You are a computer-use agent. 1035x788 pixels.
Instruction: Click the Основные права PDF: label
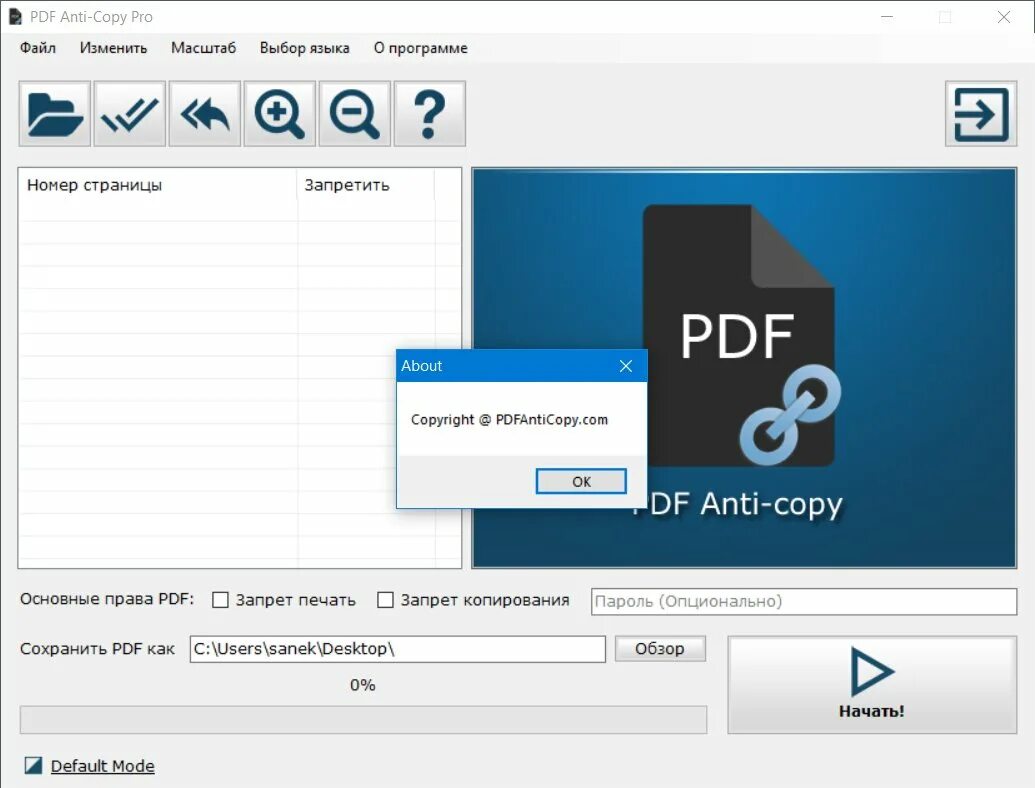point(107,599)
